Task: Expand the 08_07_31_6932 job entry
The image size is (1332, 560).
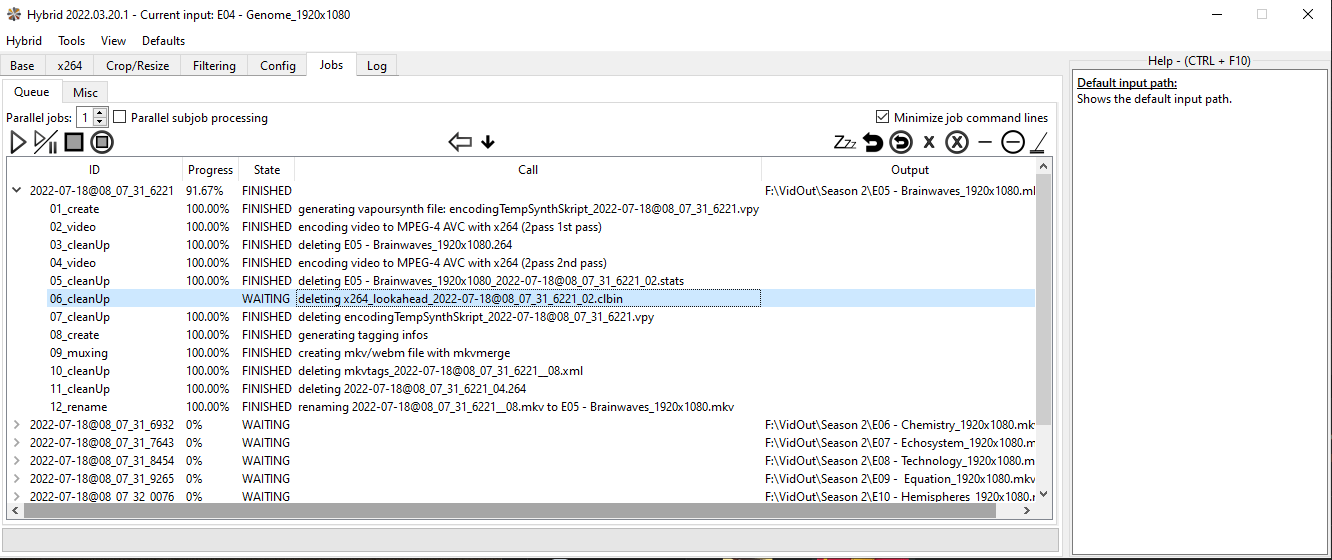Action: coord(16,425)
